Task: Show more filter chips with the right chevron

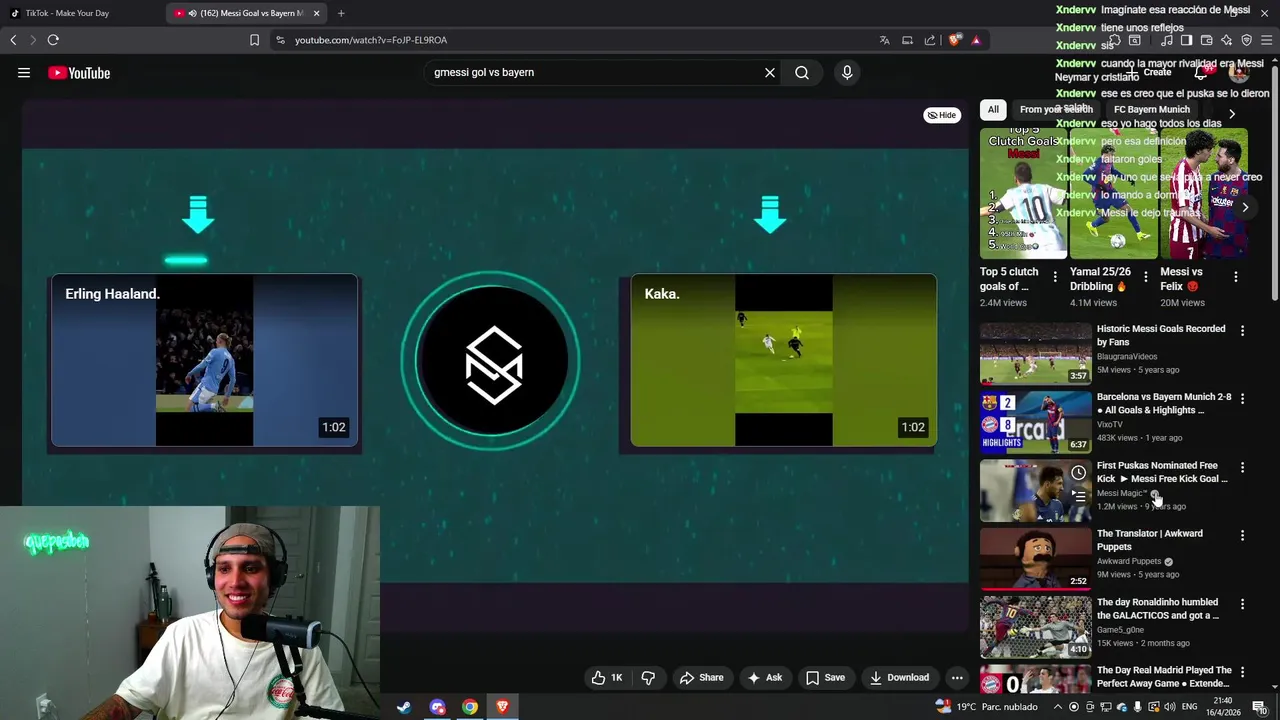Action: pos(1232,114)
